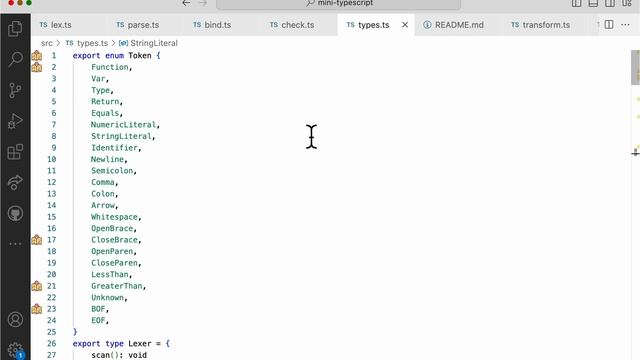Image resolution: width=640 pixels, height=360 pixels.
Task: Click the editor vertical scrollbar thumb
Action: 635,67
